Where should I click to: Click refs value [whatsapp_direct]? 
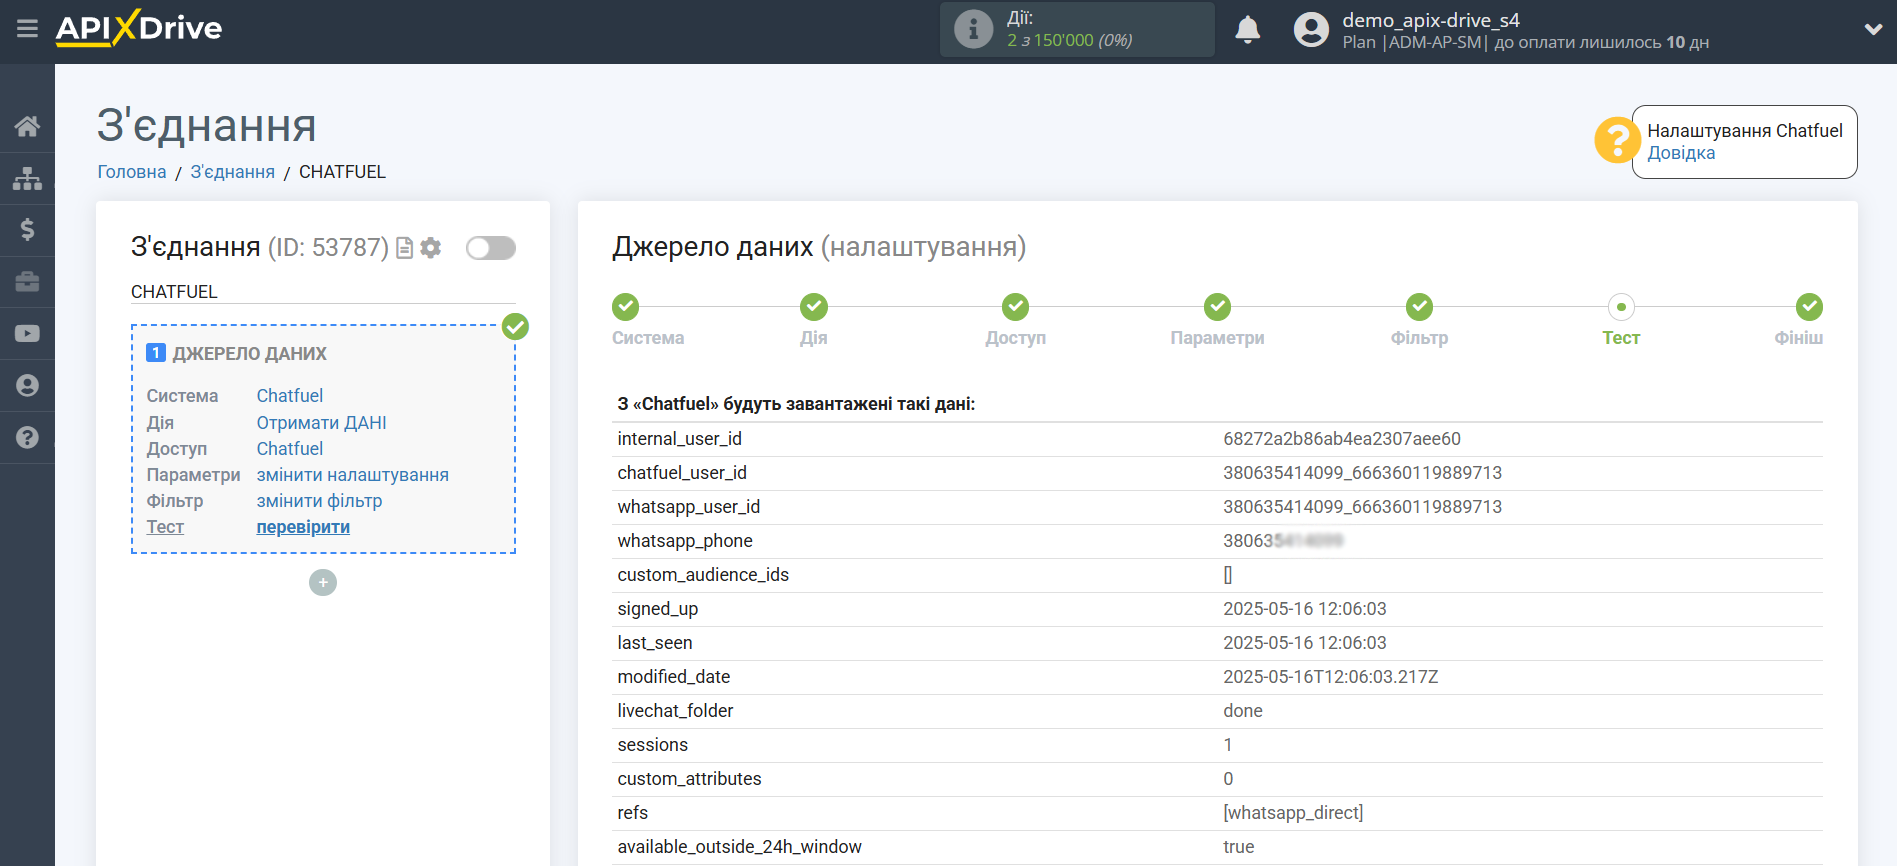click(1293, 813)
